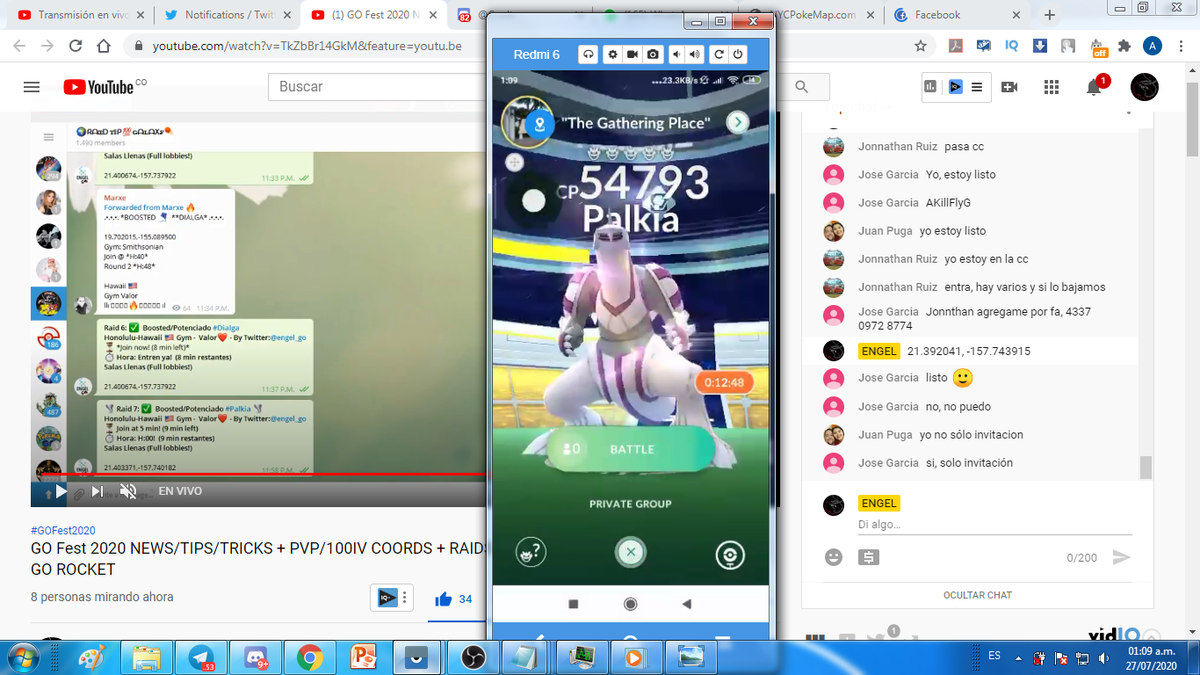The image size is (1200, 675).
Task: Start screen recording with the camcorder icon
Action: tap(632, 54)
